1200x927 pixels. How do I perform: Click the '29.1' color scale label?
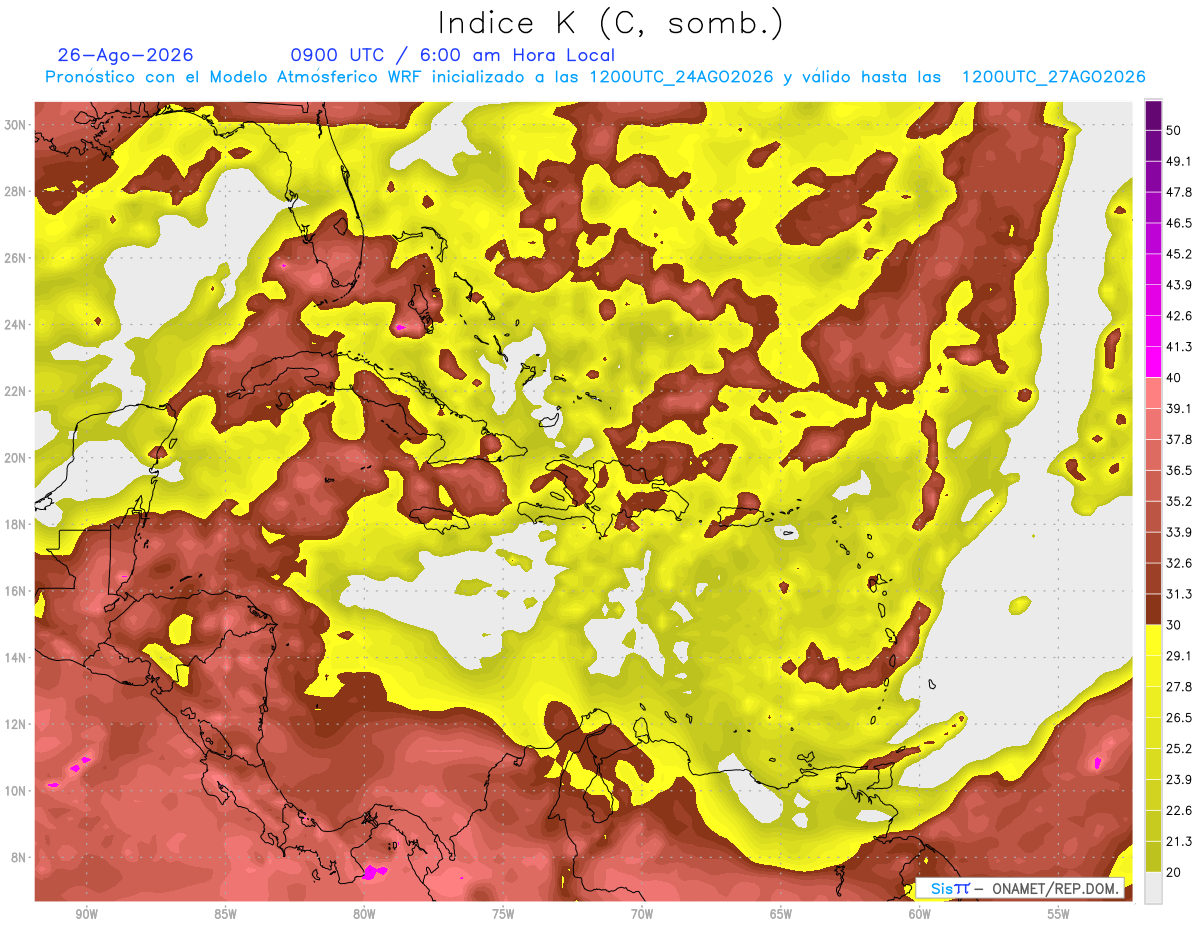click(x=1179, y=656)
